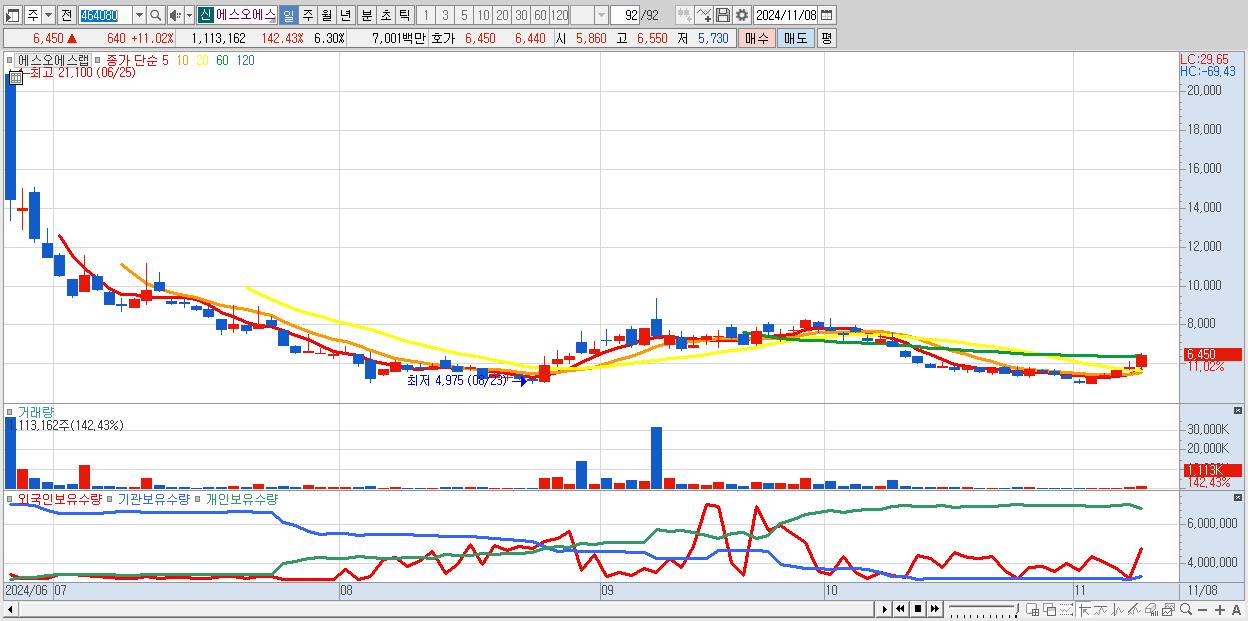Toggle the 에스오에스랩 price chart checkbox

point(9,60)
